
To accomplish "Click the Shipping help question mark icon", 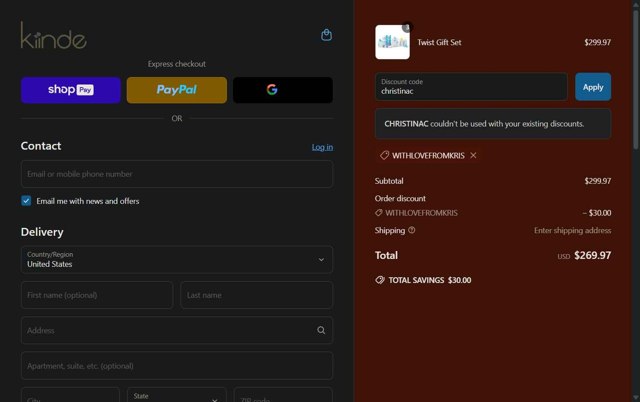I will [411, 230].
